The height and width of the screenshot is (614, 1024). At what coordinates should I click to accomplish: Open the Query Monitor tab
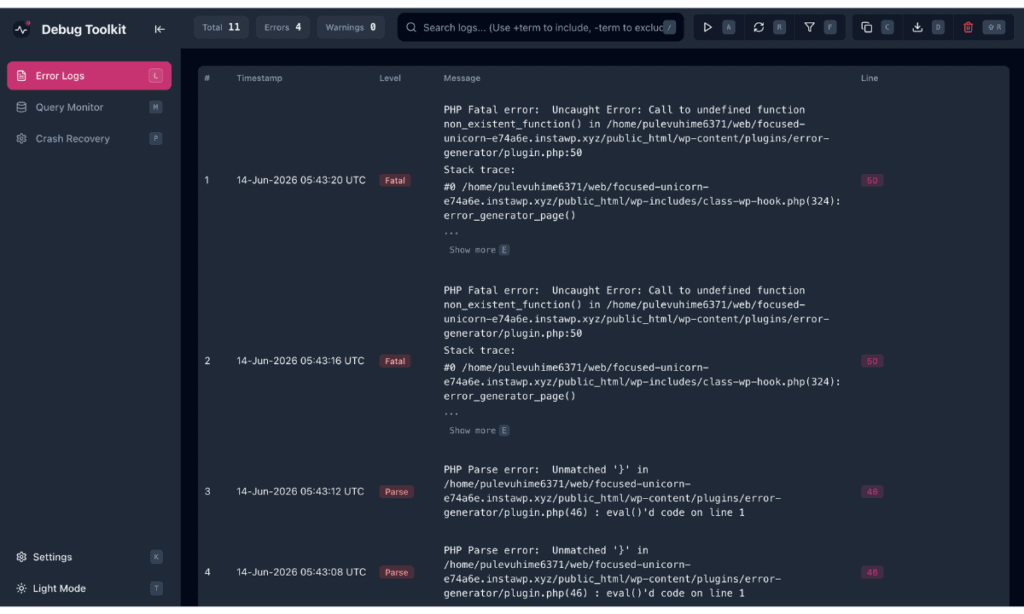pyautogui.click(x=89, y=107)
